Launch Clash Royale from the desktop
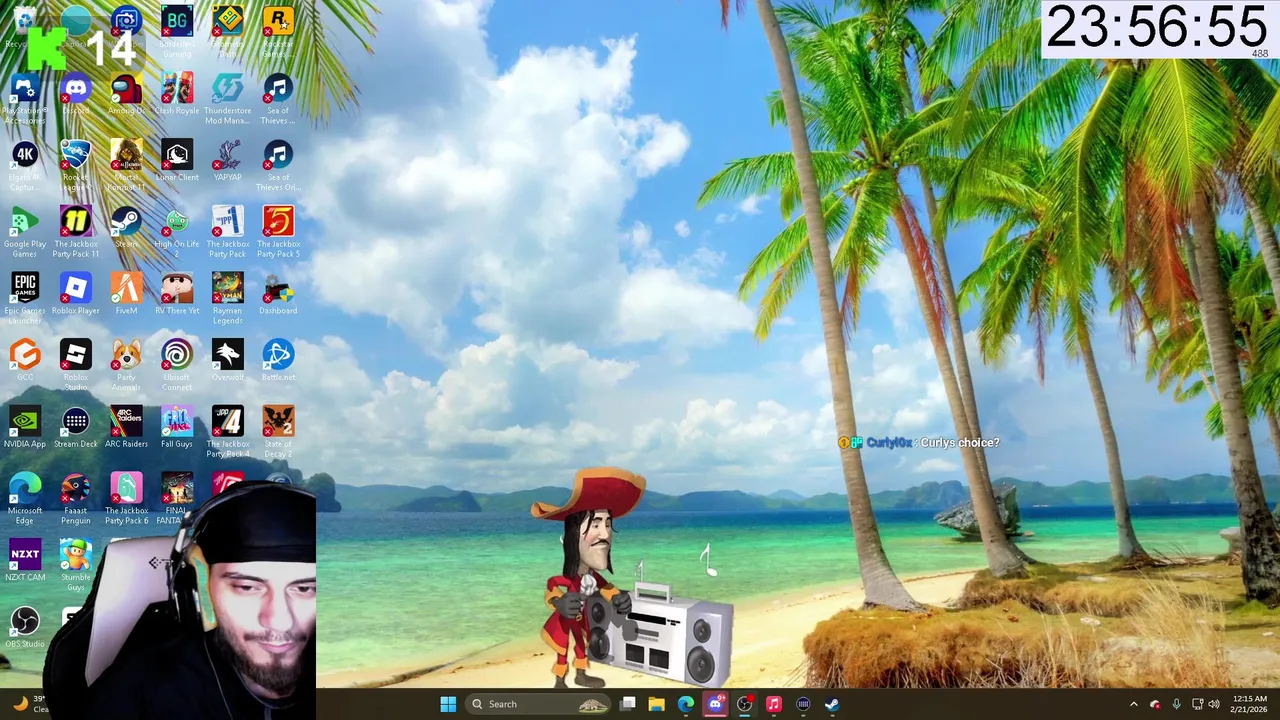 (177, 95)
